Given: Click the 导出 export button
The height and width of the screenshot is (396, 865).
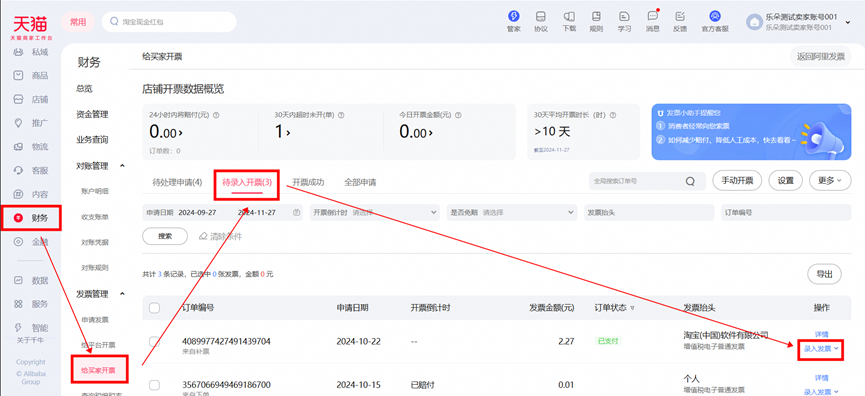Looking at the screenshot, I should [825, 274].
